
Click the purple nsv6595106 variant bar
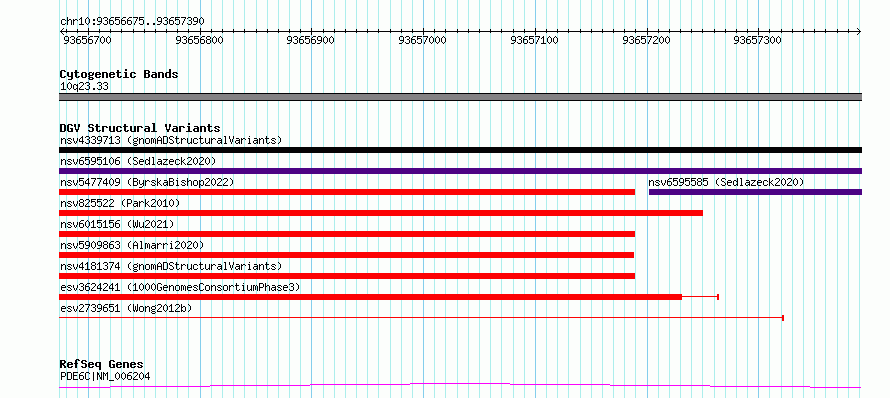tap(460, 171)
